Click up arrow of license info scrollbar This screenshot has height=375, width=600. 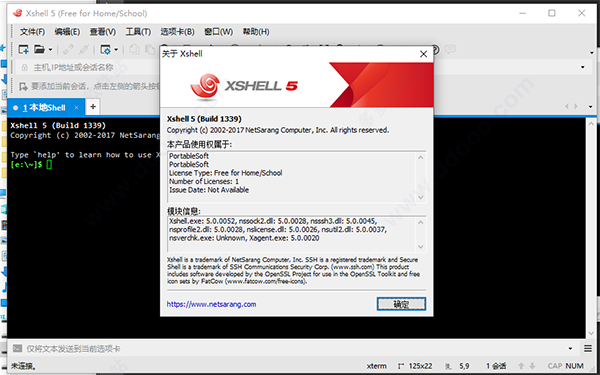tap(421, 157)
